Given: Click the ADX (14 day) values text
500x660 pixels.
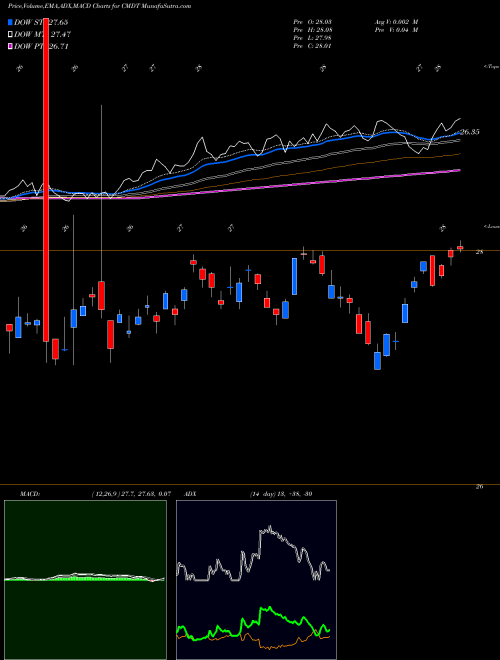Looking at the screenshot, I should pyautogui.click(x=281, y=494).
